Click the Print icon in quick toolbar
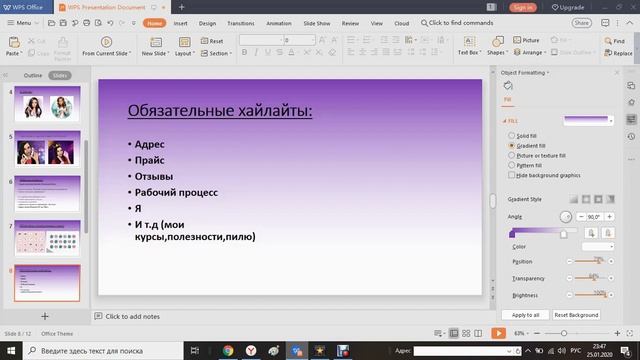Image resolution: width=640 pixels, height=360 pixels. tap(87, 23)
